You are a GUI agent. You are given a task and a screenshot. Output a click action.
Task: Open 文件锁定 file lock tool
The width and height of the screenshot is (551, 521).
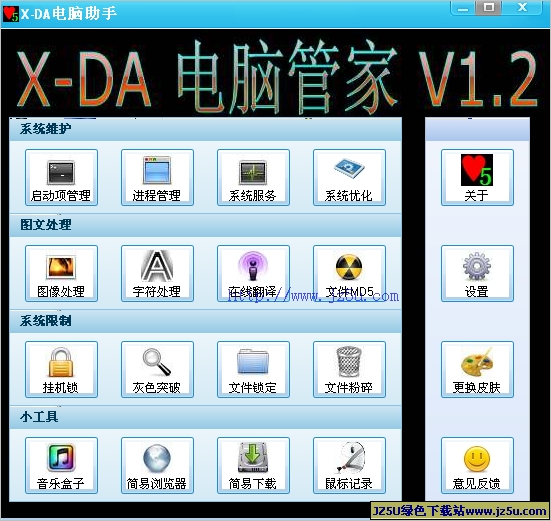[x=253, y=369]
